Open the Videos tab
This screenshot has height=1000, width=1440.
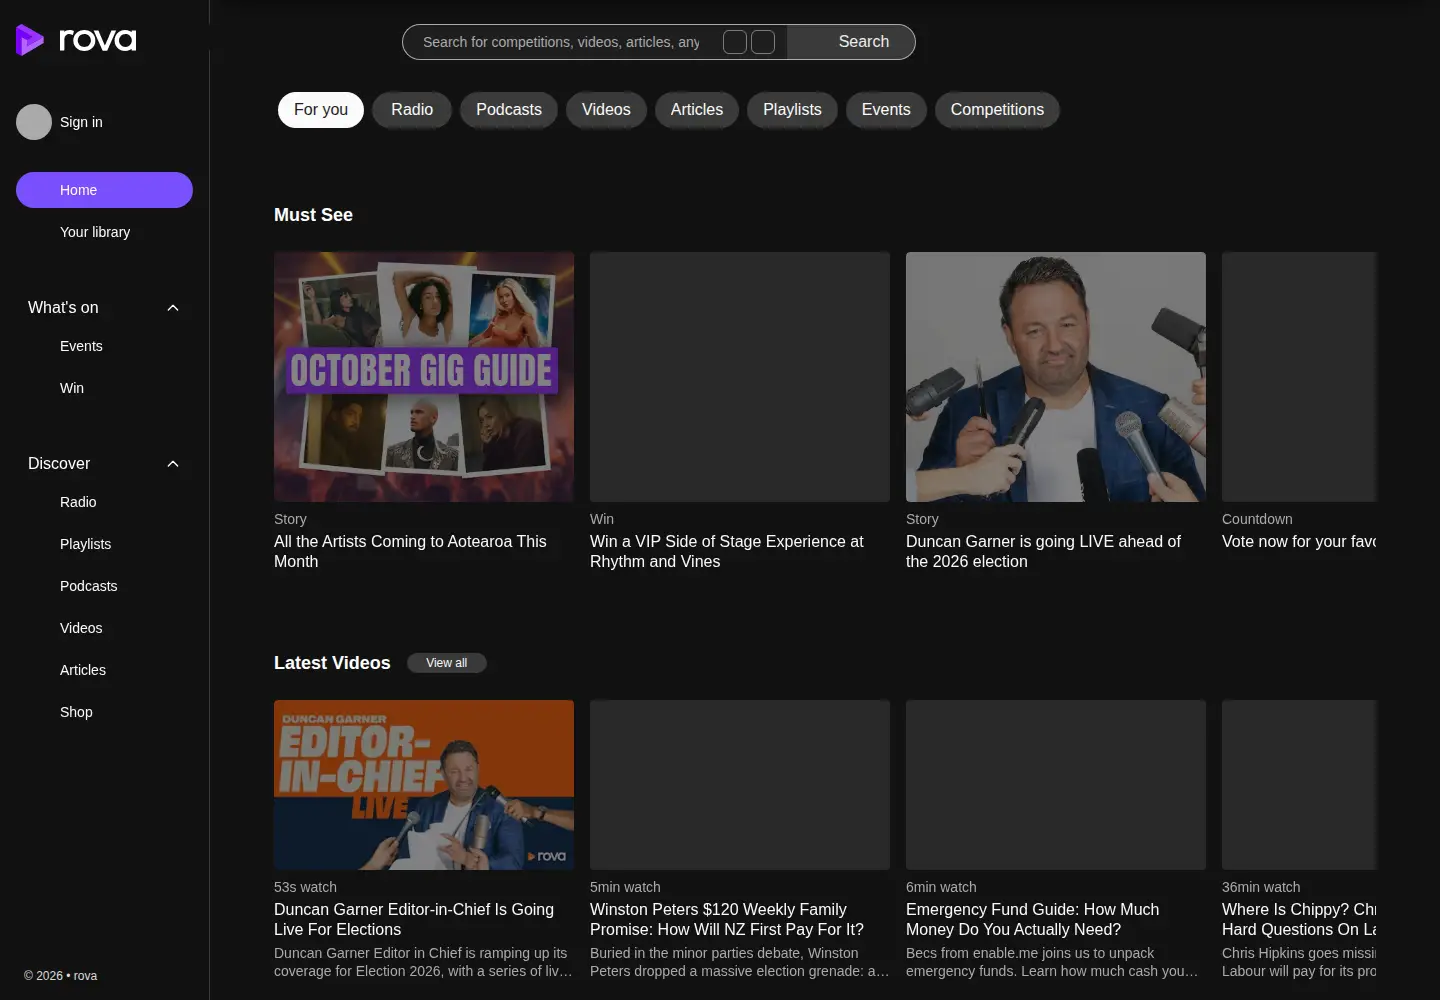pyautogui.click(x=606, y=110)
